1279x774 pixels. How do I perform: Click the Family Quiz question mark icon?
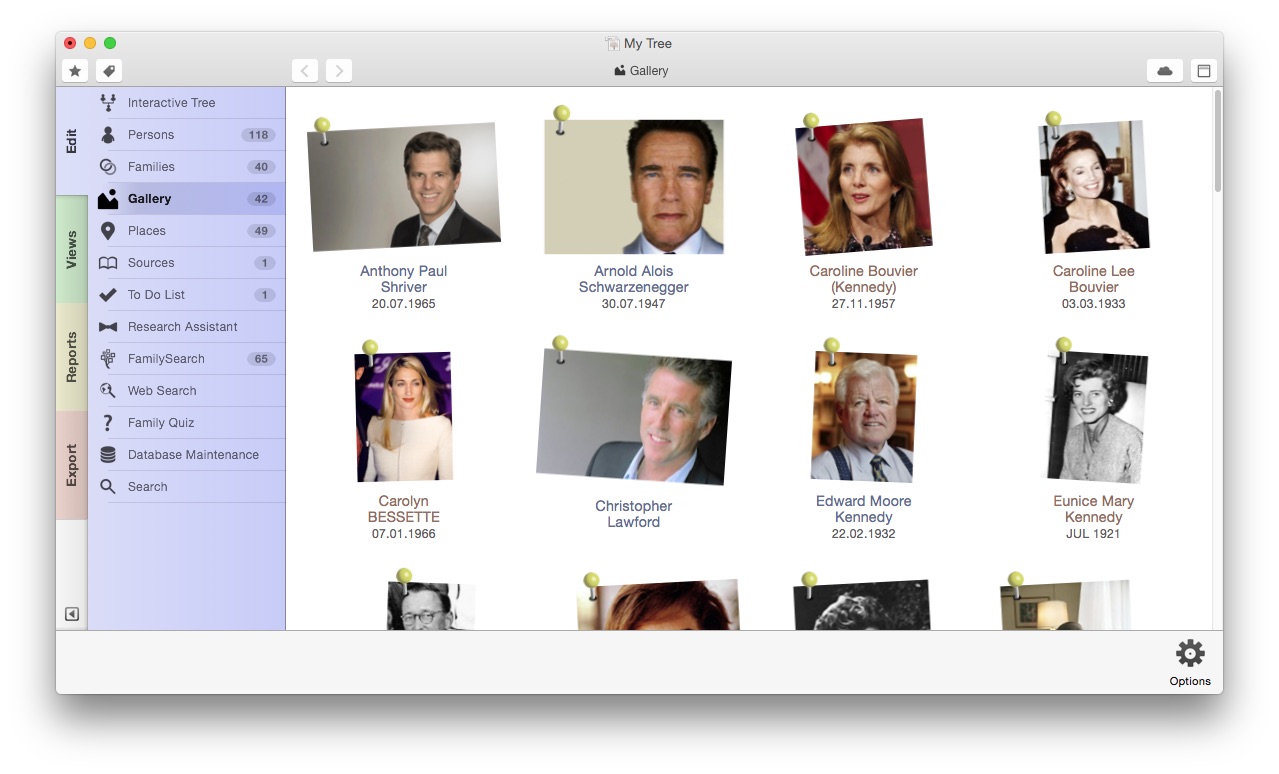[x=108, y=423]
